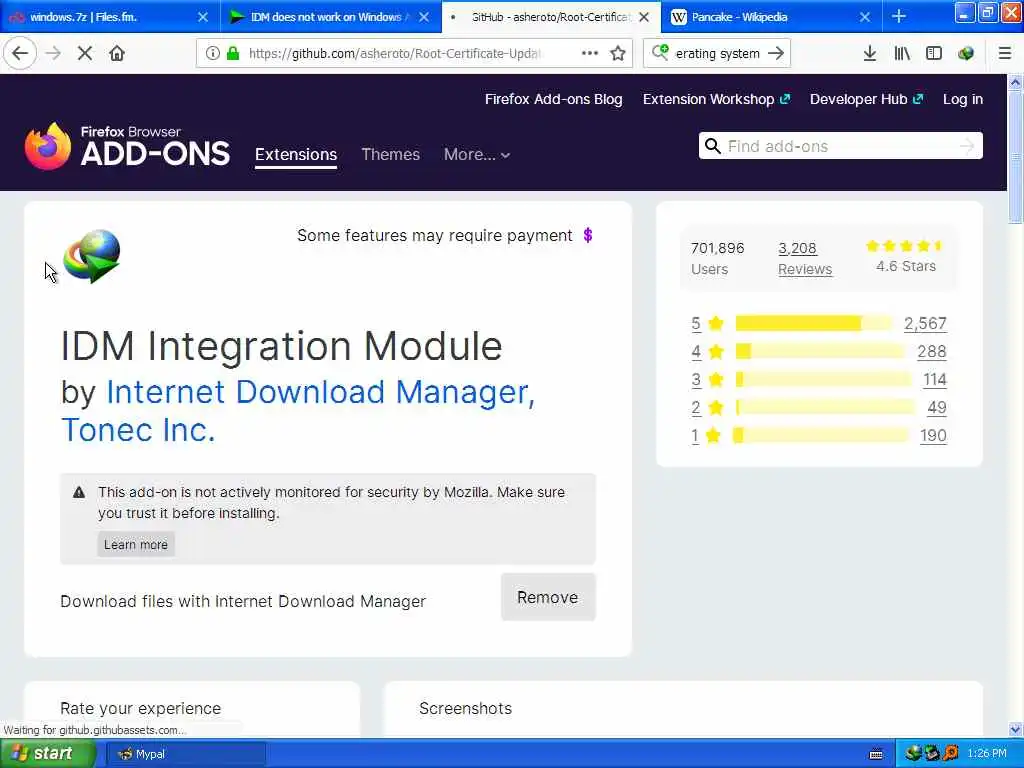This screenshot has height=768, width=1024.
Task: Open the browser home page
Action: coord(117,54)
